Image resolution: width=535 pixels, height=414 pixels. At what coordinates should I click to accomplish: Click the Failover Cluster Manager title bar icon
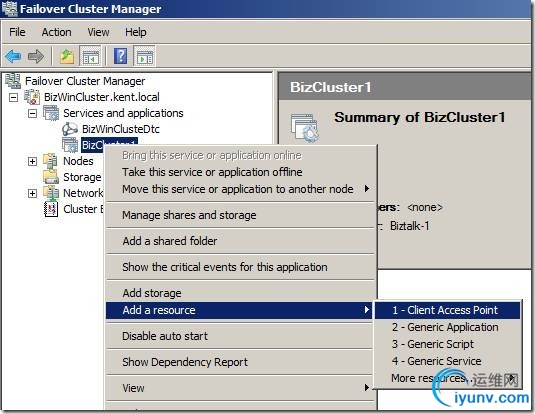pos(10,8)
